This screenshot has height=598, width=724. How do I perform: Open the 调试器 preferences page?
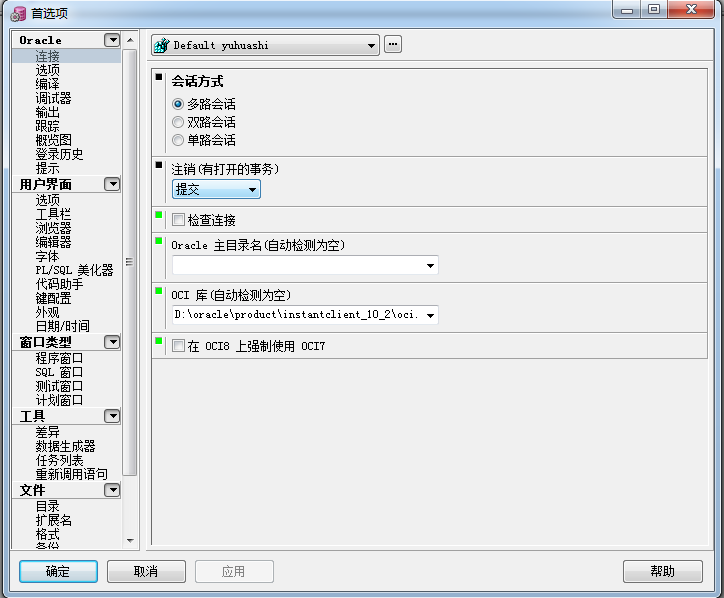[54, 98]
